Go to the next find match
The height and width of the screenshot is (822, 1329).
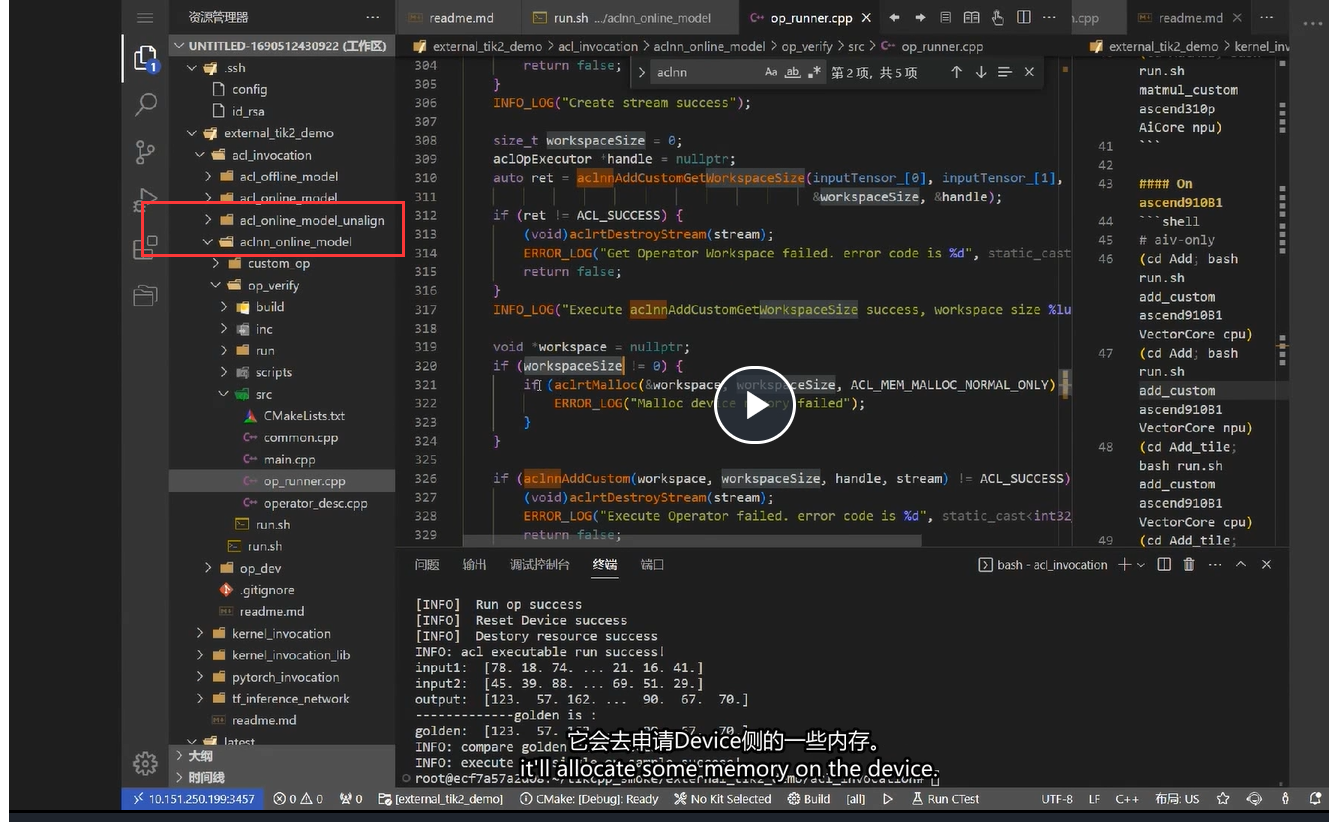[x=981, y=72]
